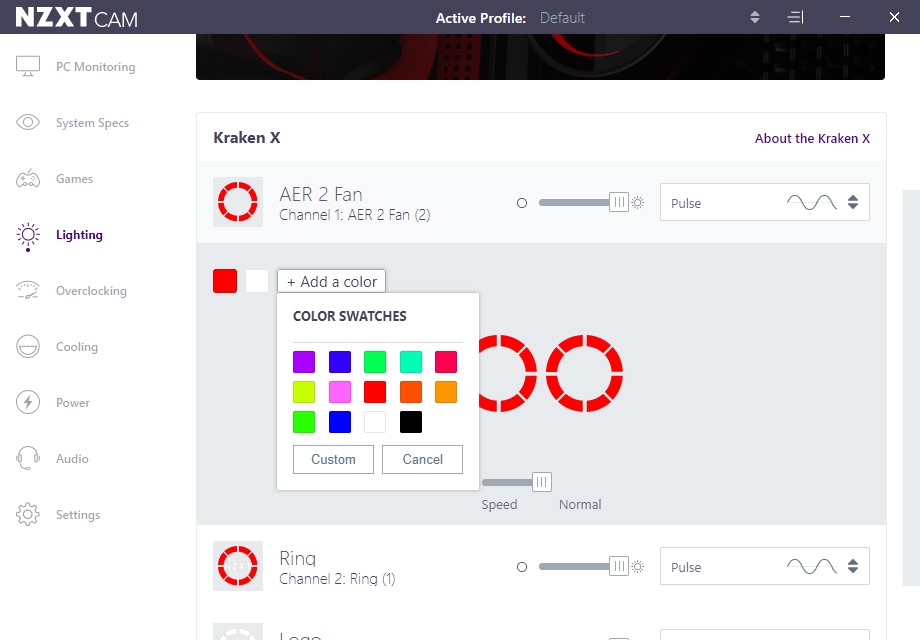The width and height of the screenshot is (920, 640).
Task: Click the Overclocking gauge icon
Action: [x=28, y=290]
